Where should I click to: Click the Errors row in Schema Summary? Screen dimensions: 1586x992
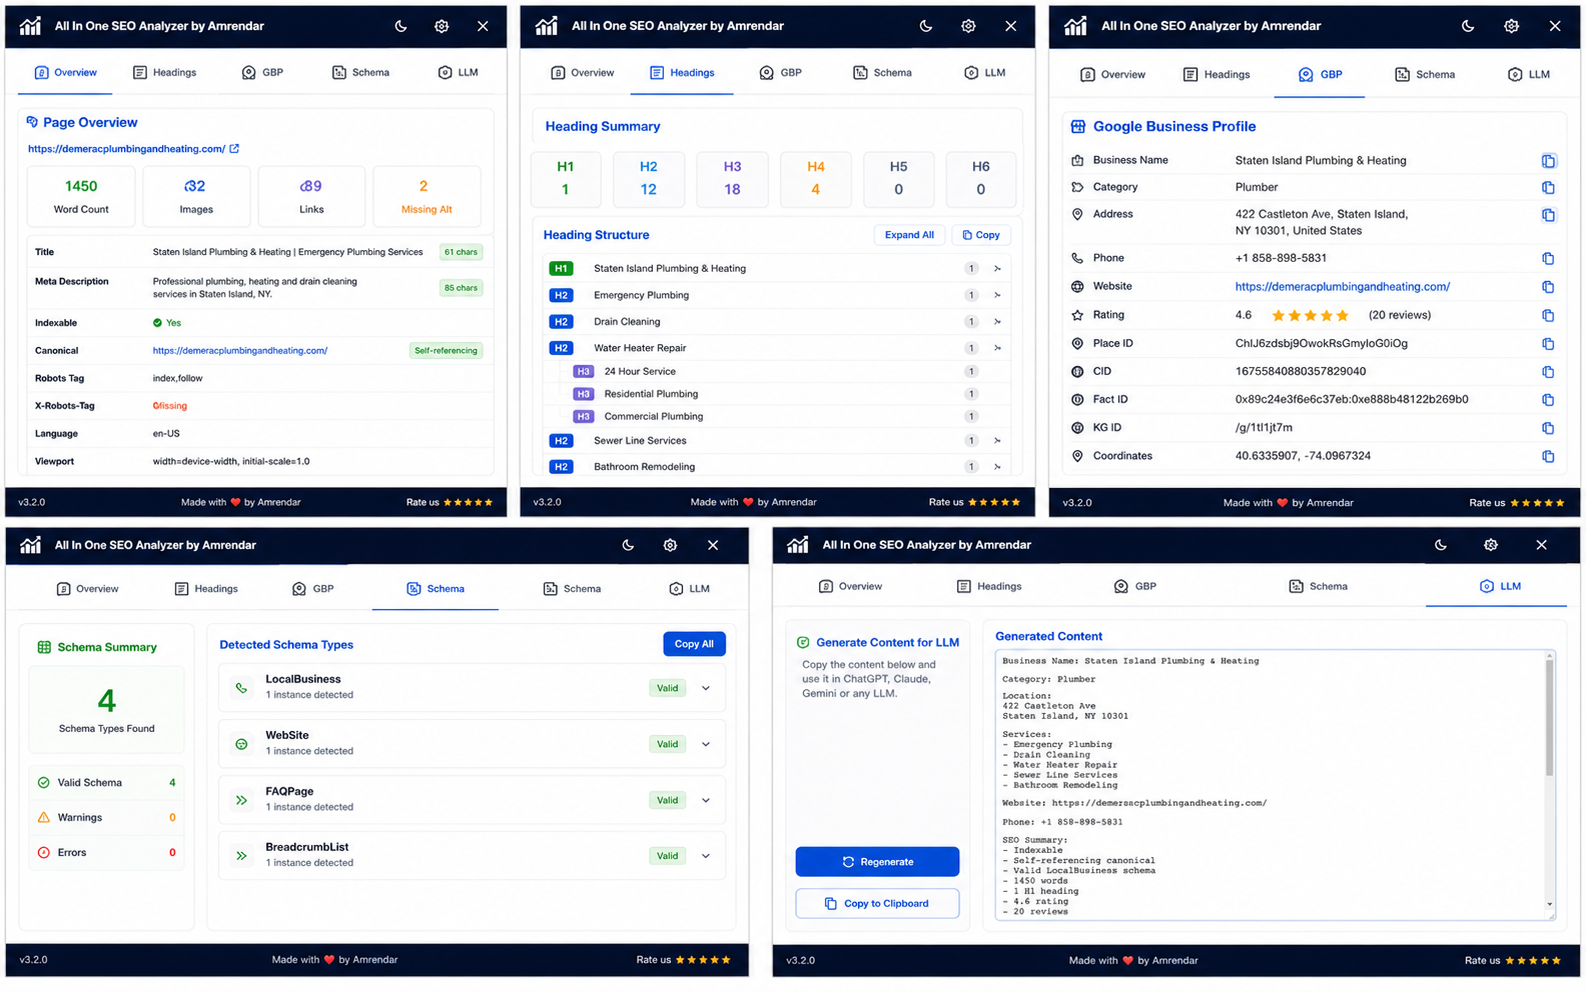pyautogui.click(x=106, y=853)
